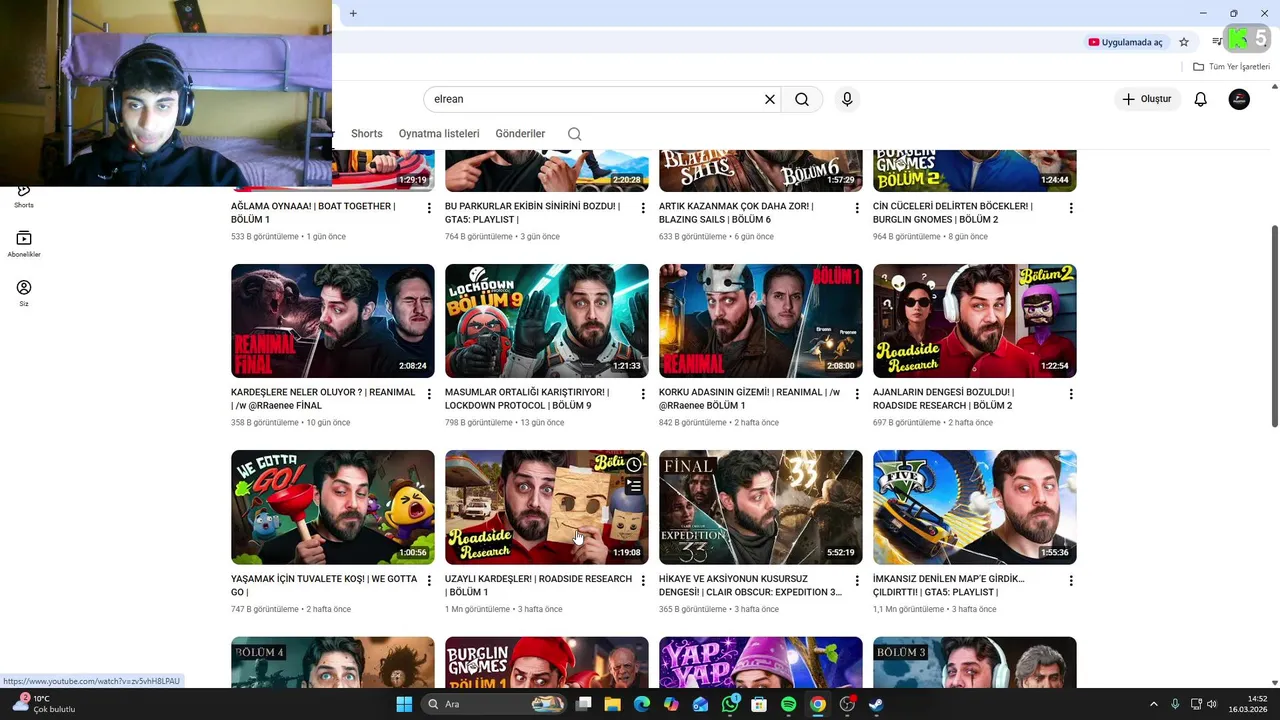The image size is (1280, 720).
Task: Switch to the Shorts channel tab
Action: pyautogui.click(x=366, y=134)
